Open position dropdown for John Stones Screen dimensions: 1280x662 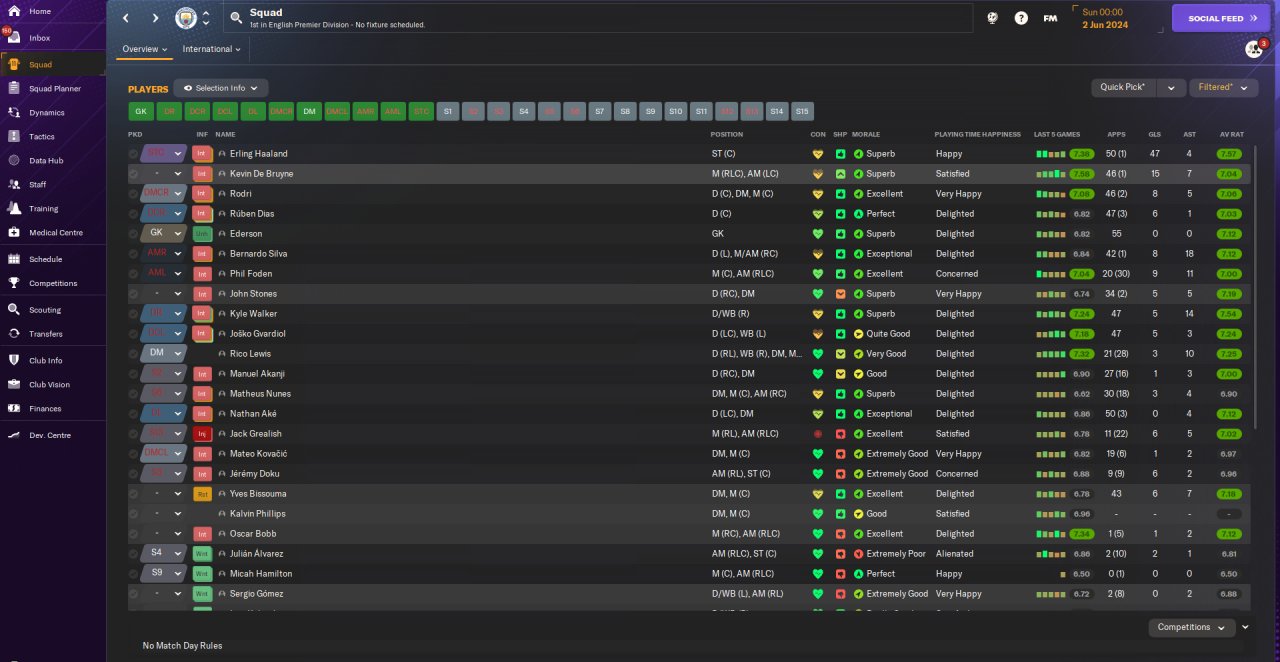179,294
